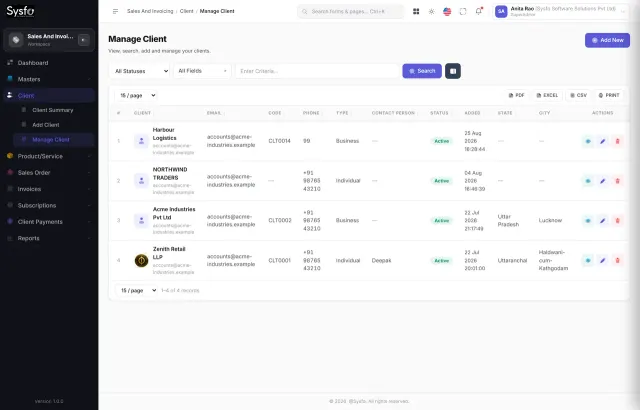The width and height of the screenshot is (640, 410).
Task: Click Sales And Invoicing breadcrumb link
Action: coord(150,11)
